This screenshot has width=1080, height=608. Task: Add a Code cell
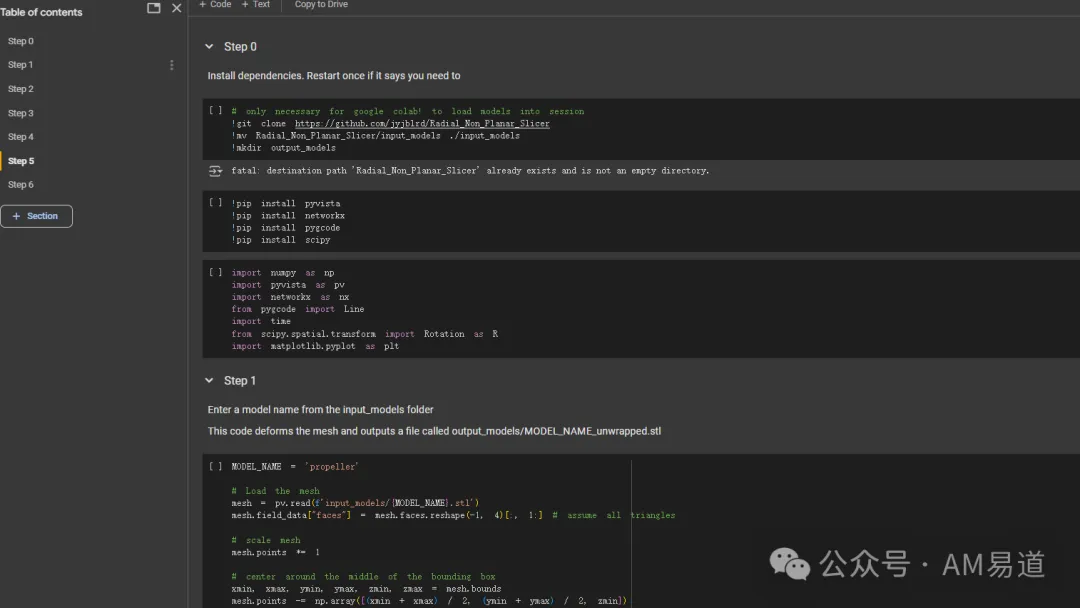(x=215, y=4)
